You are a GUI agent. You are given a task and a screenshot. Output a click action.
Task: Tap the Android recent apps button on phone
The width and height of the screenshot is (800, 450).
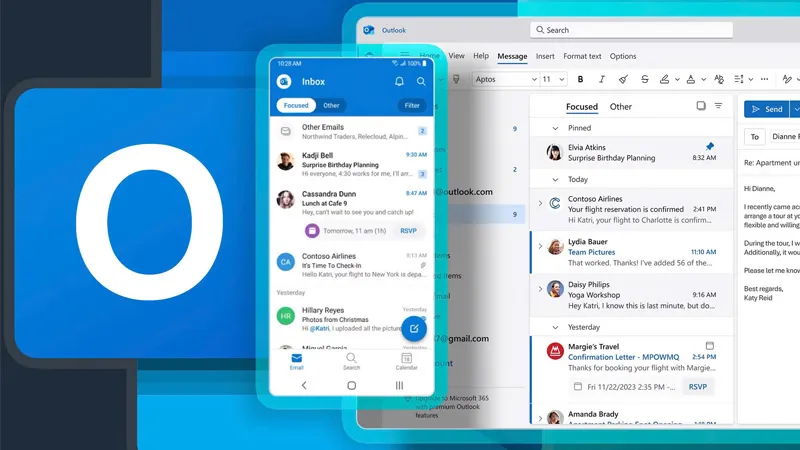[x=399, y=385]
